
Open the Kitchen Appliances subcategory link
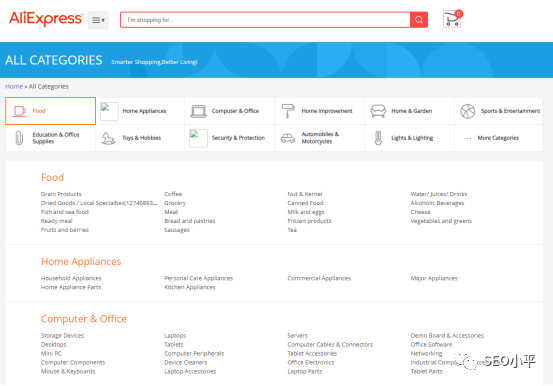click(x=190, y=287)
